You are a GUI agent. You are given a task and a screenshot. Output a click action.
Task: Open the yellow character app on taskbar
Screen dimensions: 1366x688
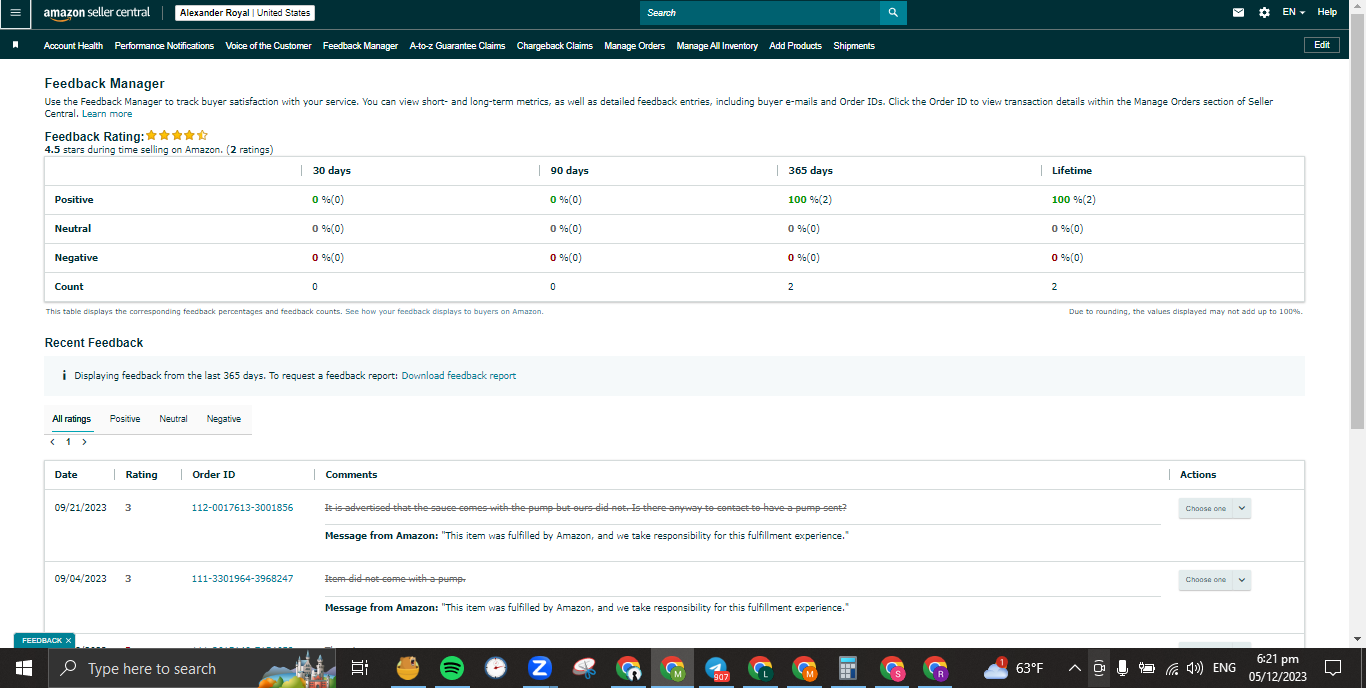[408, 668]
